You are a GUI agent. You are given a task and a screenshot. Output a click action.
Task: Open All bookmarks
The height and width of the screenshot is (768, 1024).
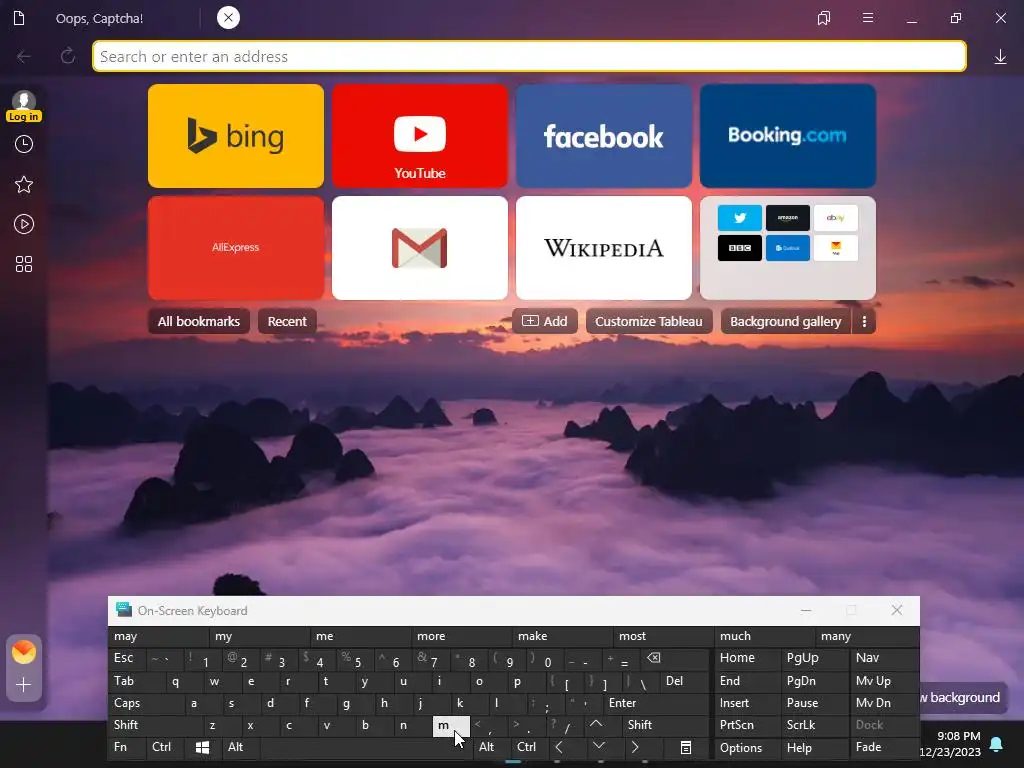199,321
